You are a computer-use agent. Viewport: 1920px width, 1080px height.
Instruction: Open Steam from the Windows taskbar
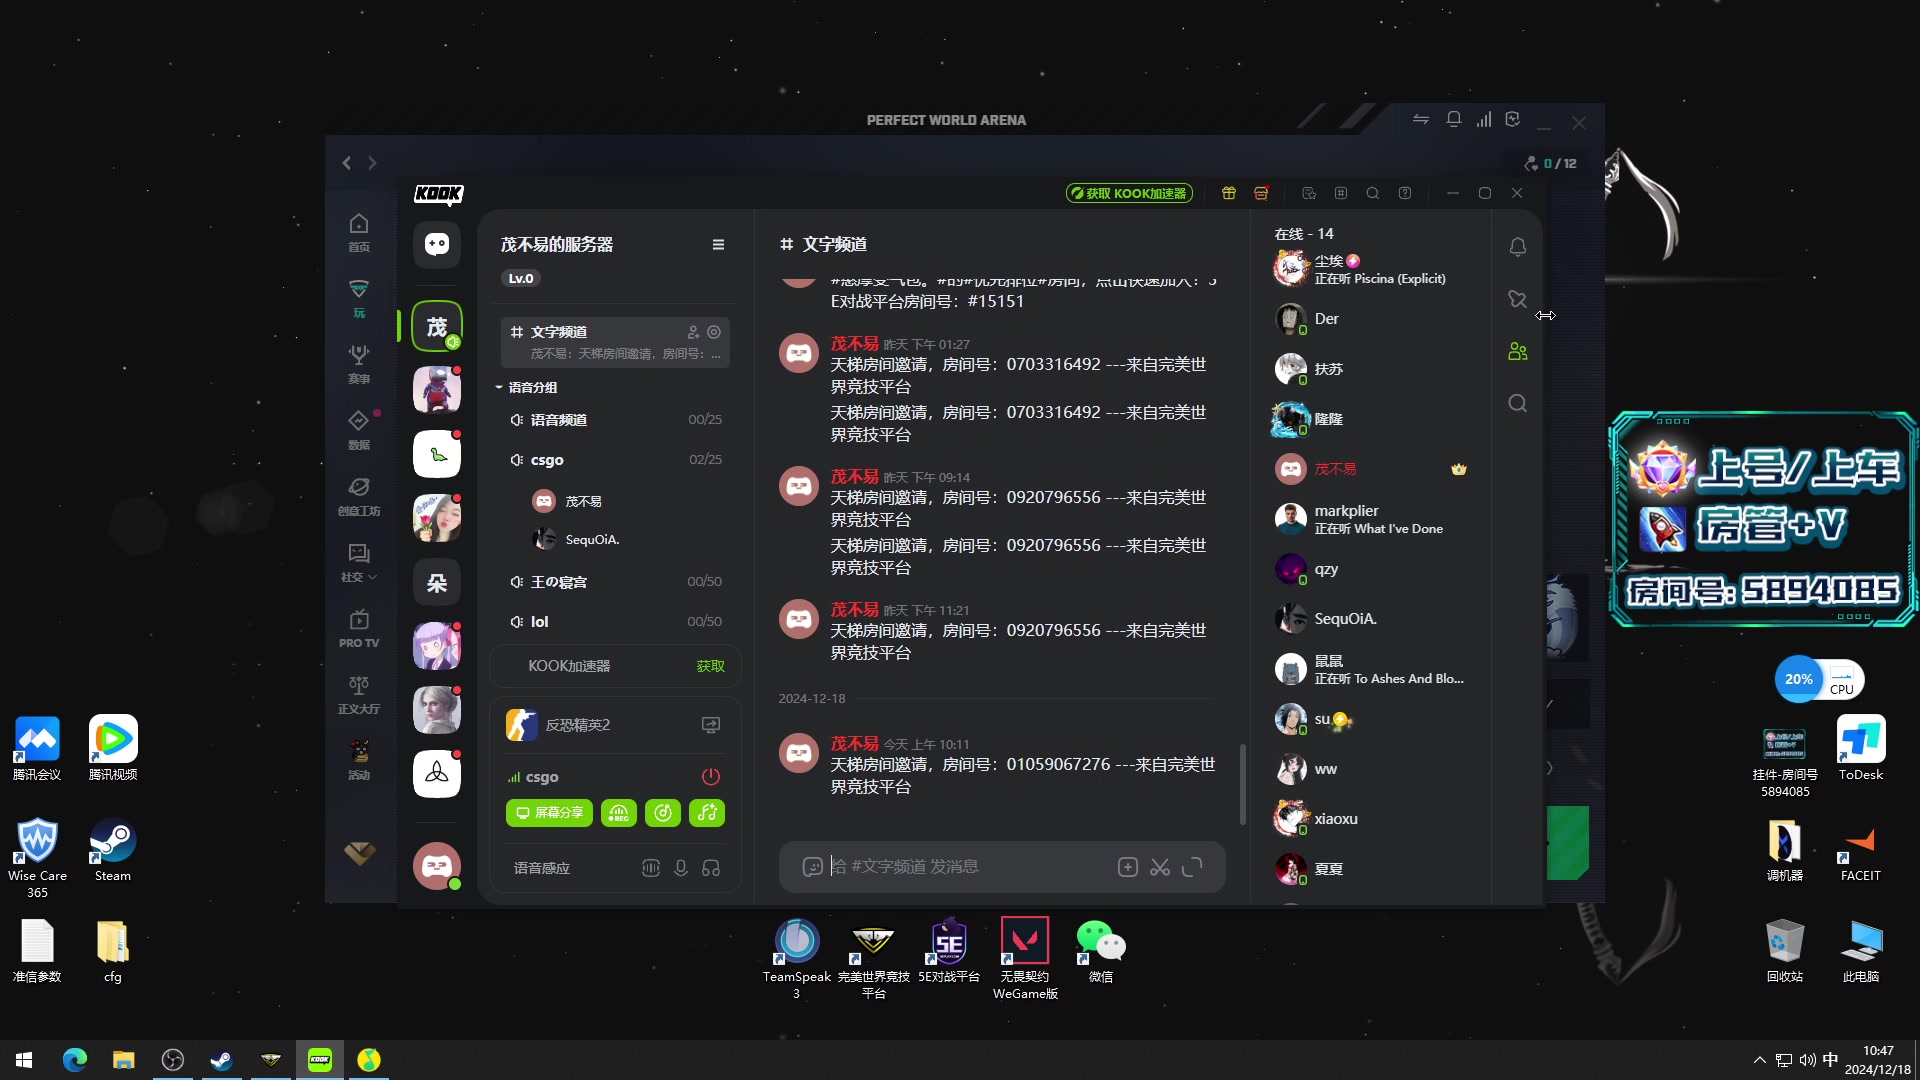221,1060
